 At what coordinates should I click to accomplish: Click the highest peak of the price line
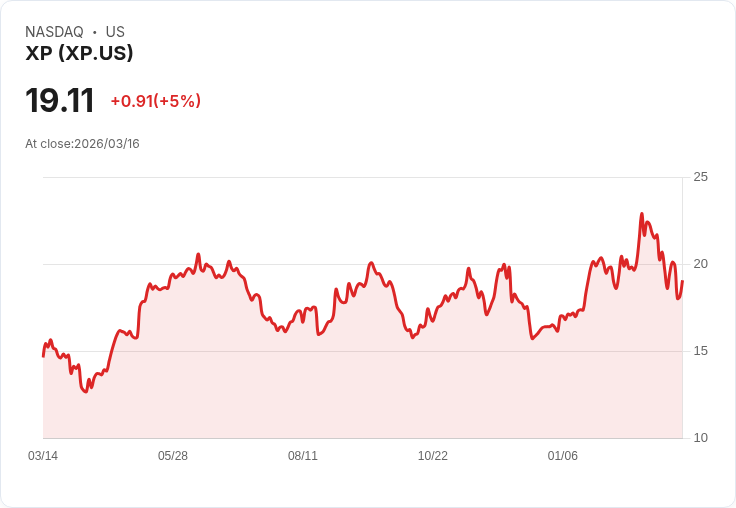click(x=642, y=214)
